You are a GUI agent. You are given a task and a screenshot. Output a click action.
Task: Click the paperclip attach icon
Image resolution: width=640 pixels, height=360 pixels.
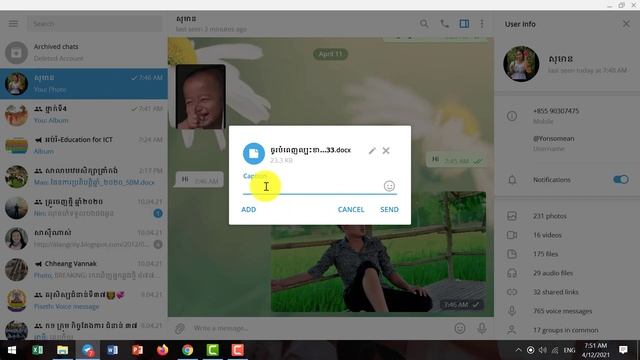tap(180, 328)
